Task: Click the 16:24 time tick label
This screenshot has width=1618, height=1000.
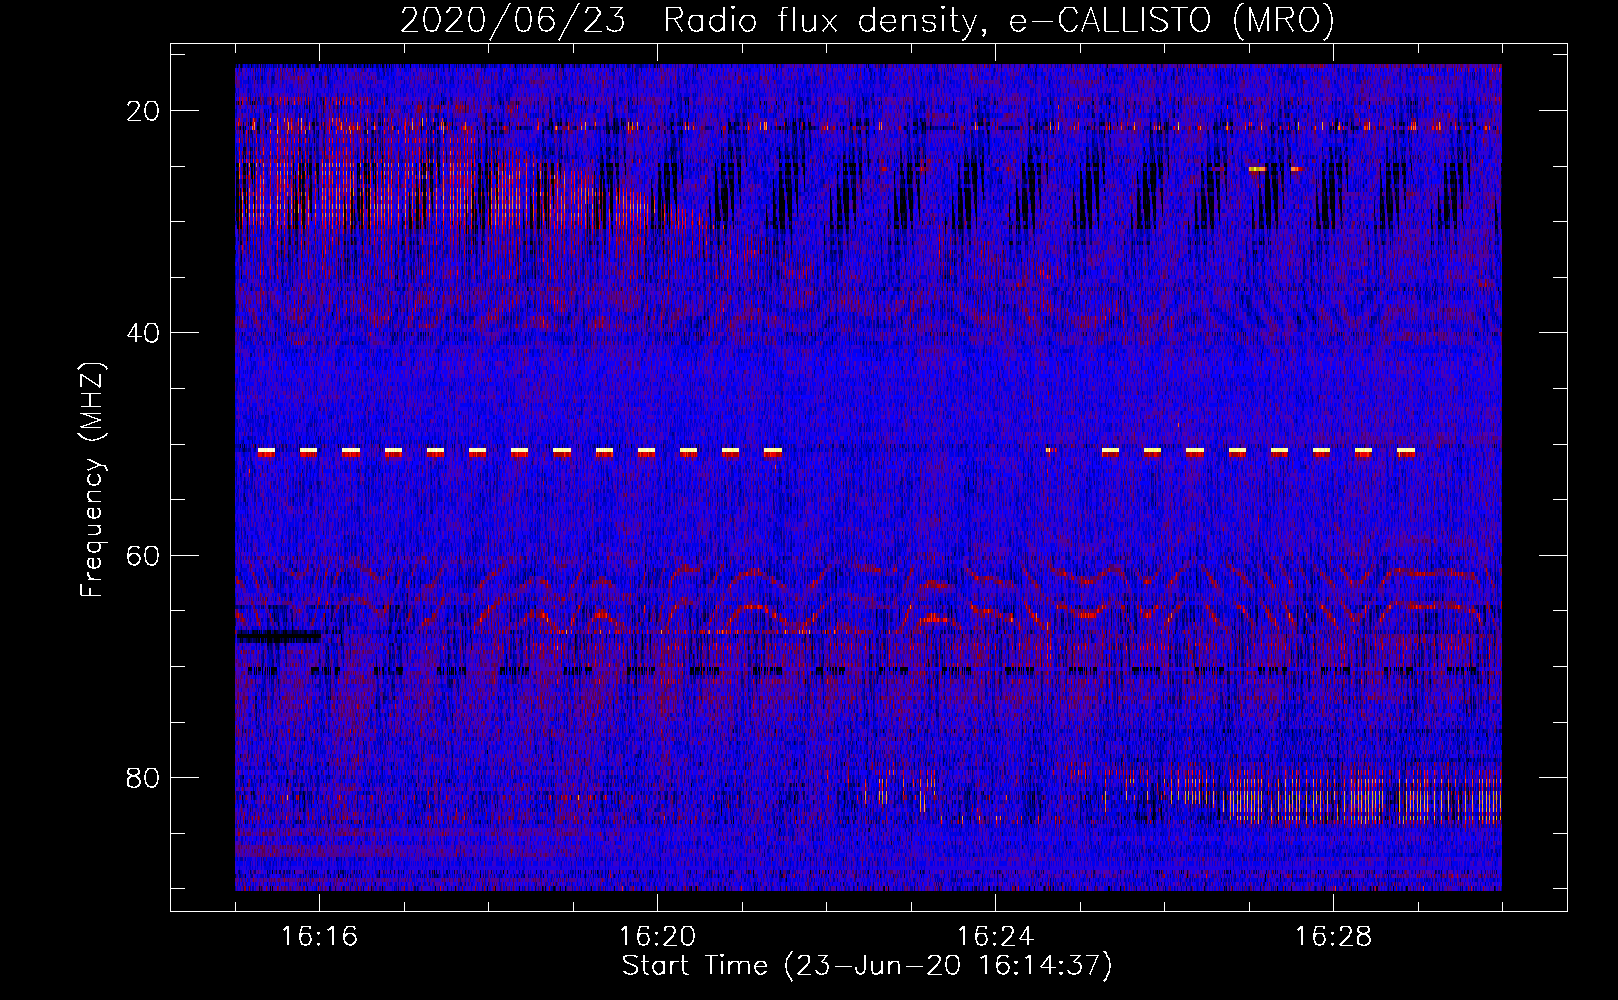Action: [995, 937]
